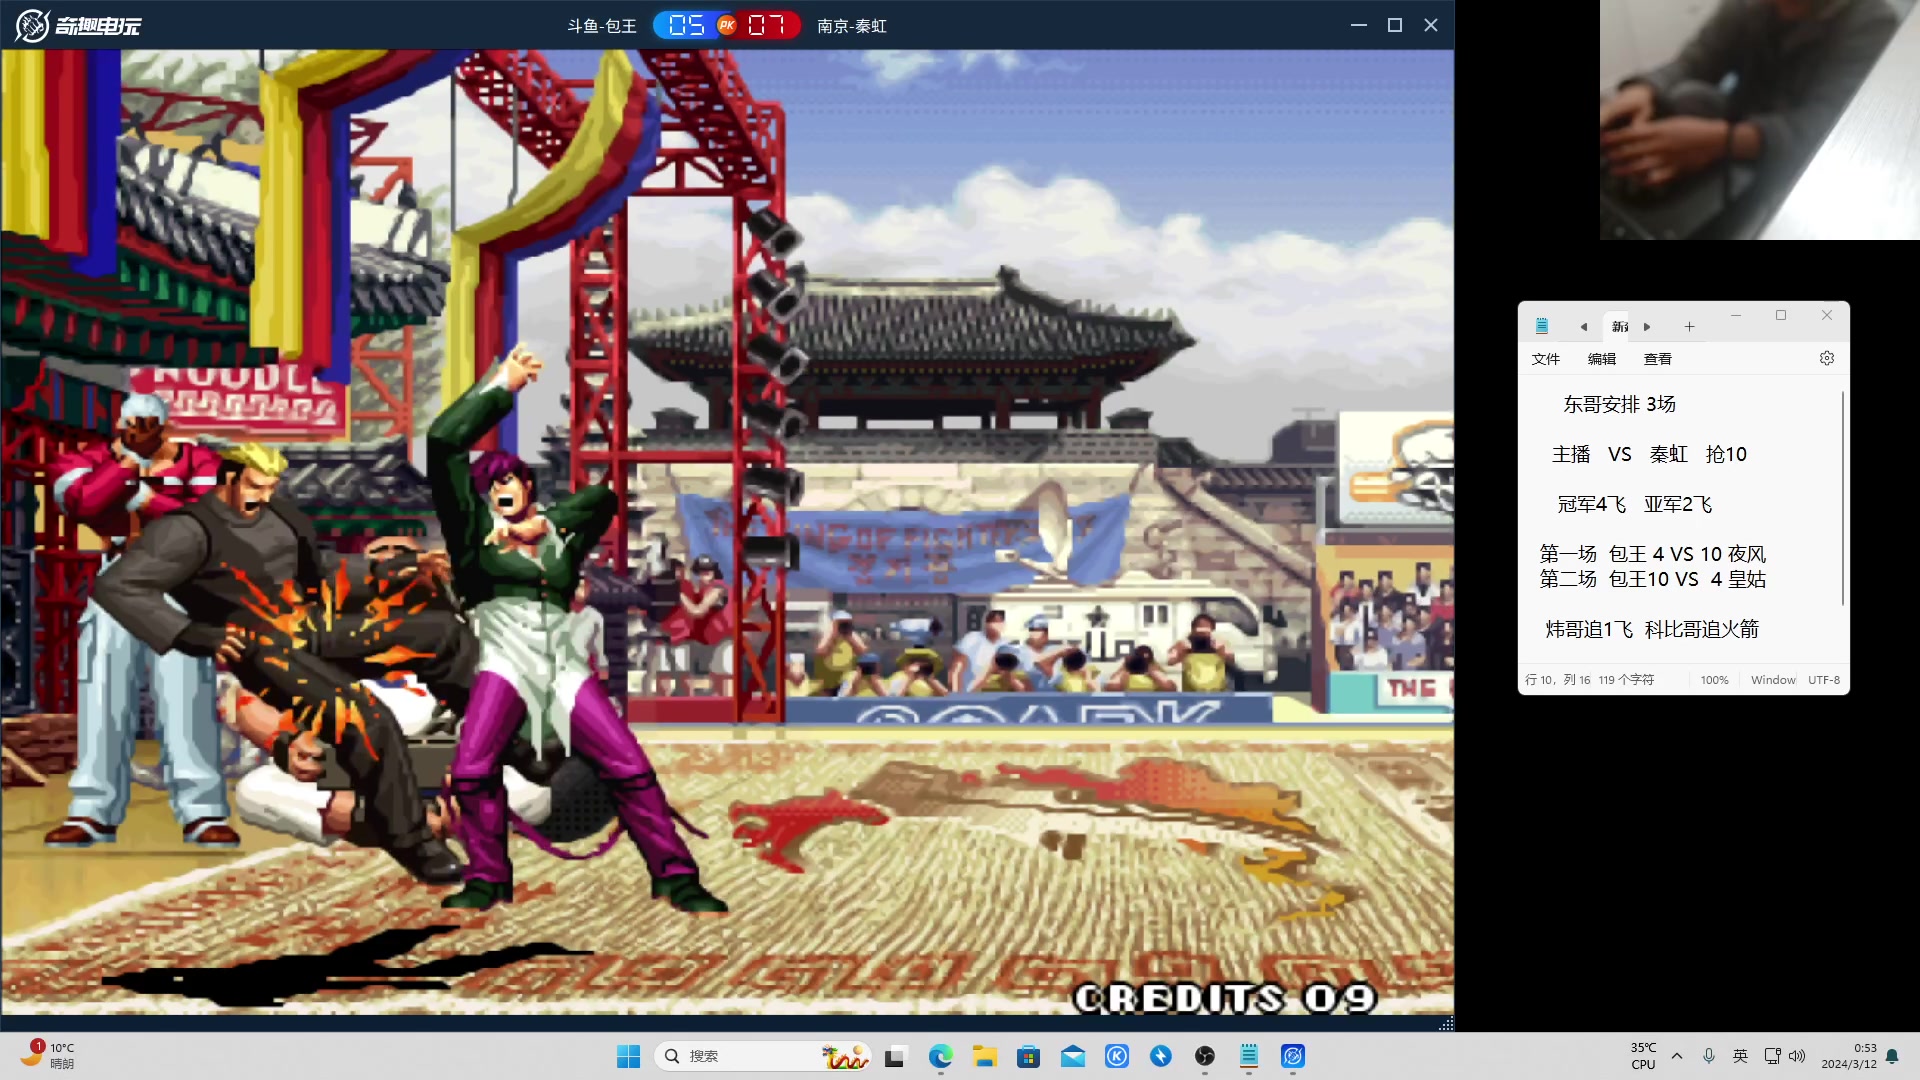
Task: Click the orange PK badge between the scores
Action: [727, 25]
